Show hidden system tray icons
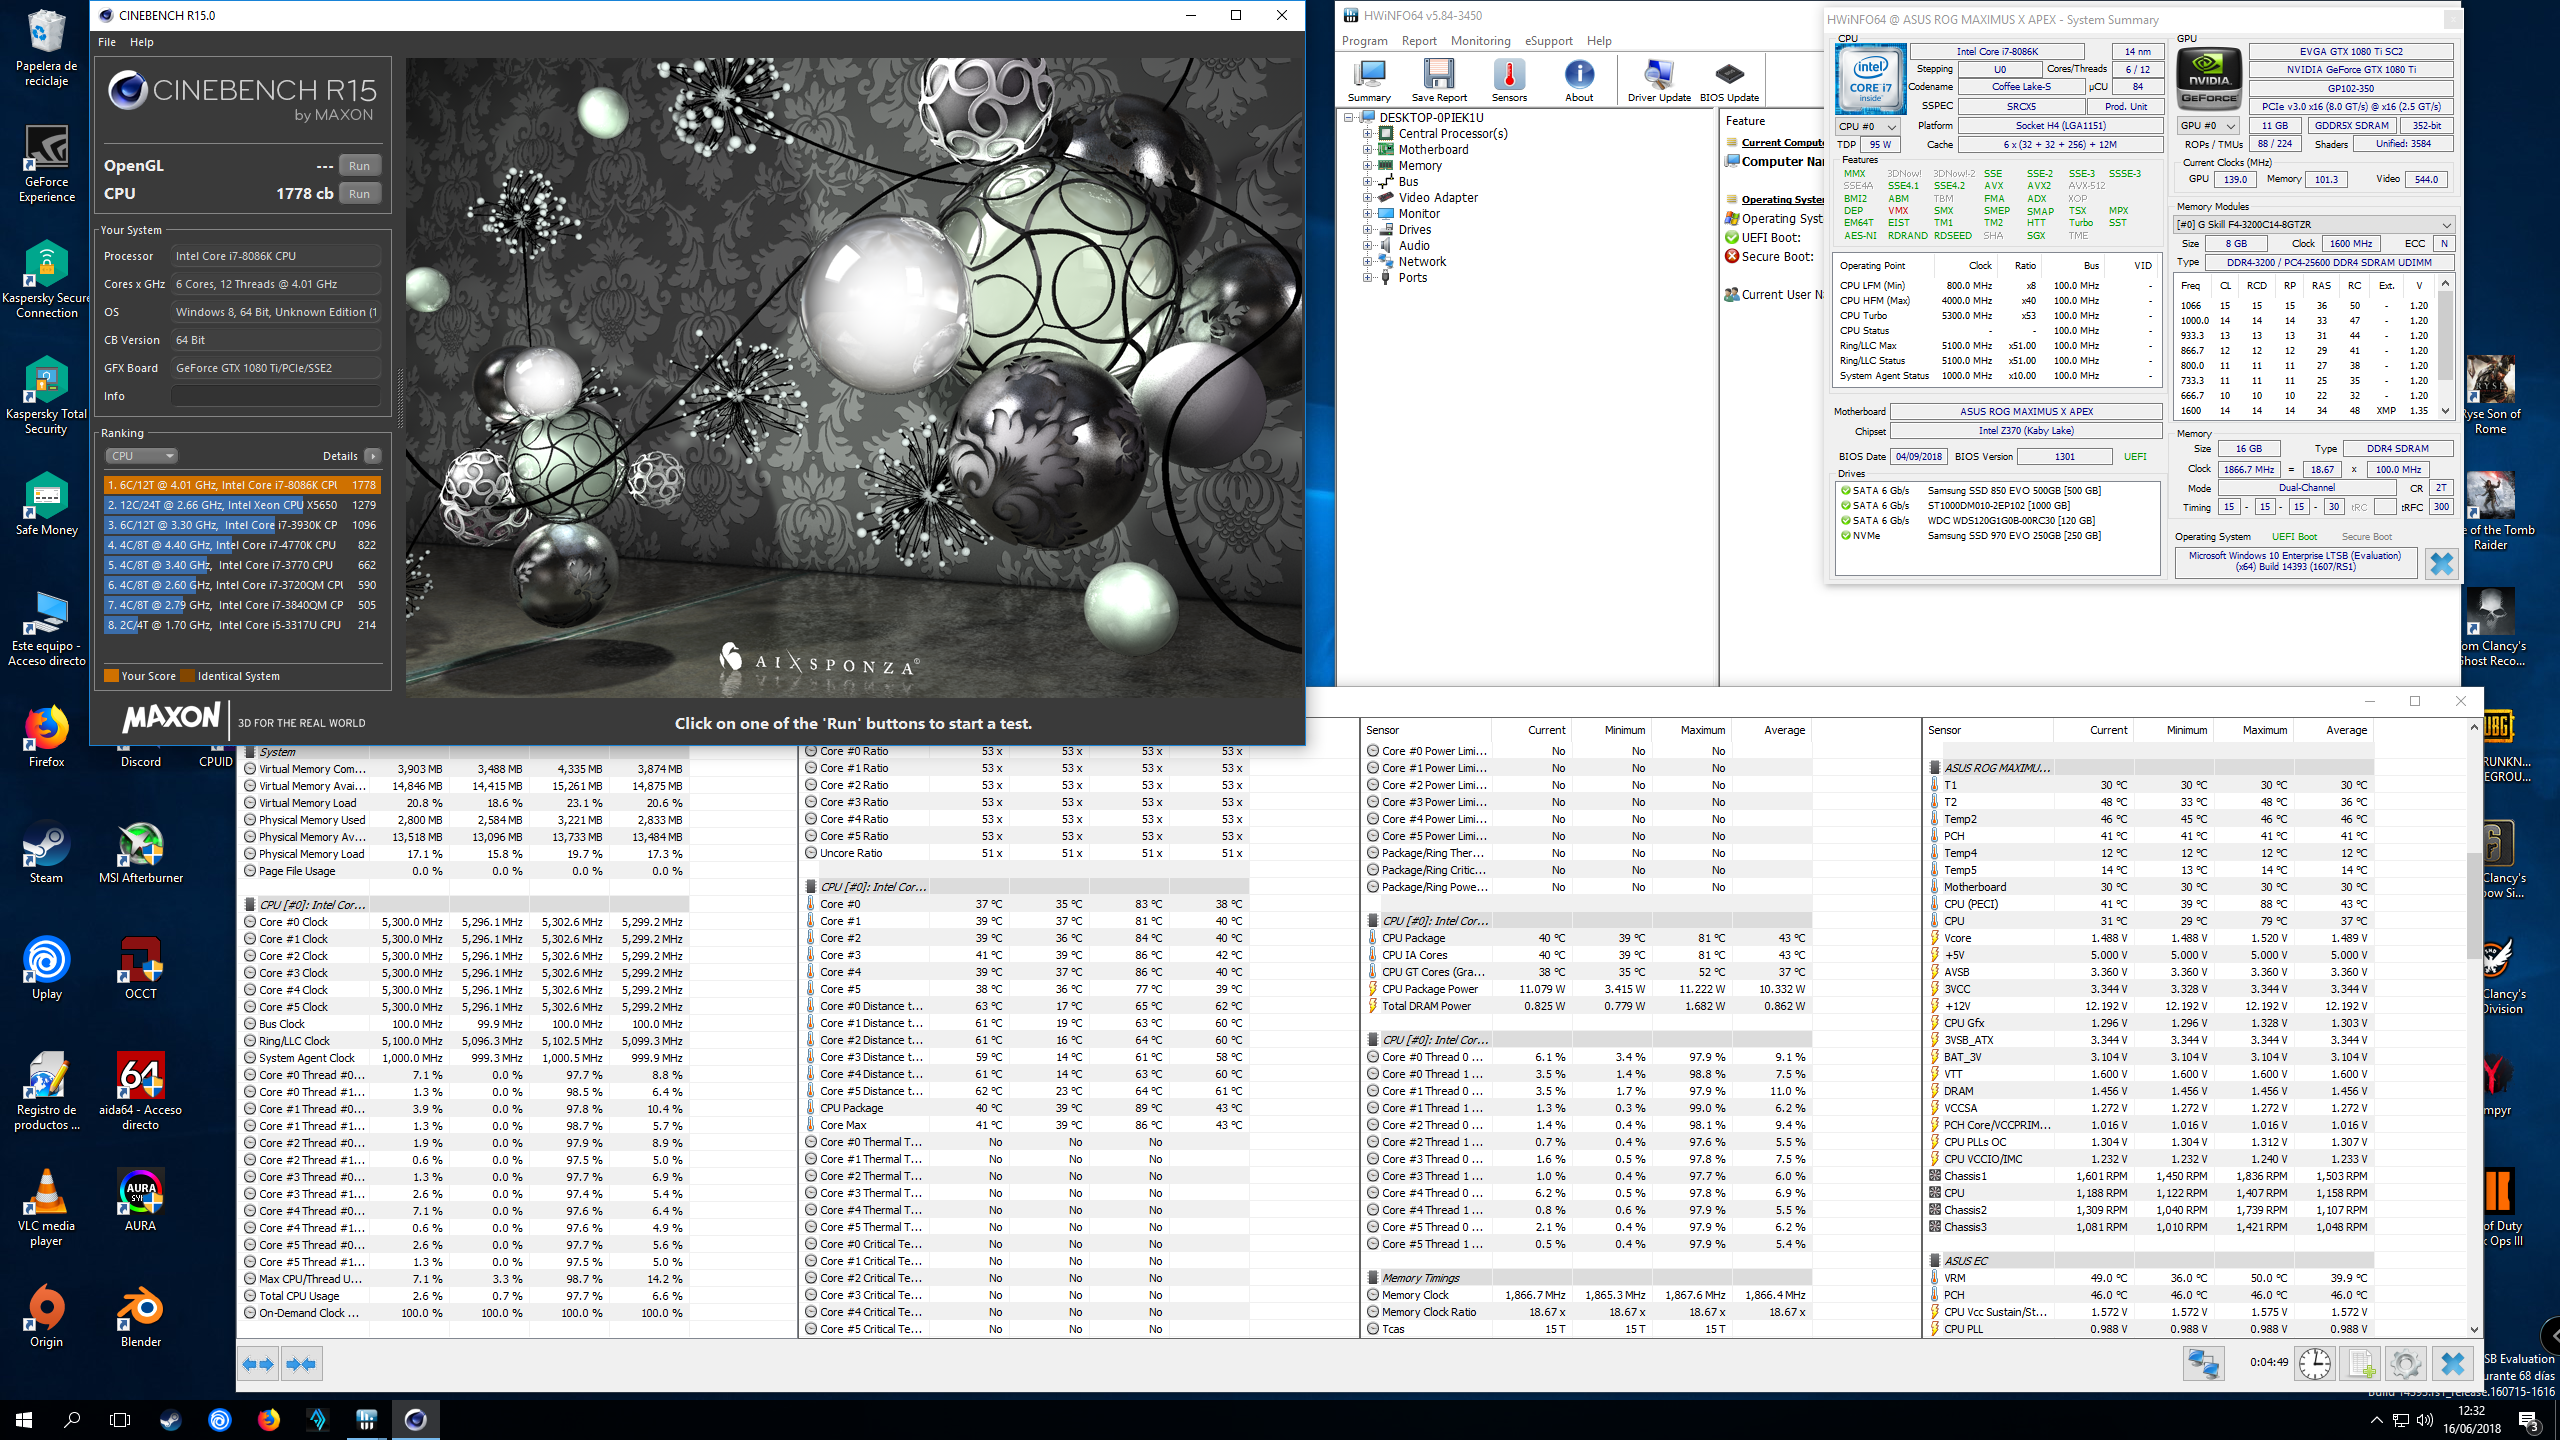Screen dimensions: 2560x1440 (x=2376, y=1420)
